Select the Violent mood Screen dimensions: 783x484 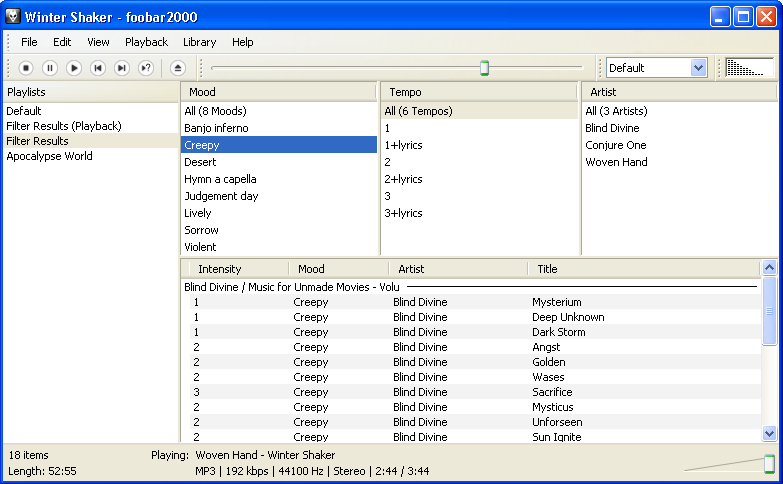[279, 247]
